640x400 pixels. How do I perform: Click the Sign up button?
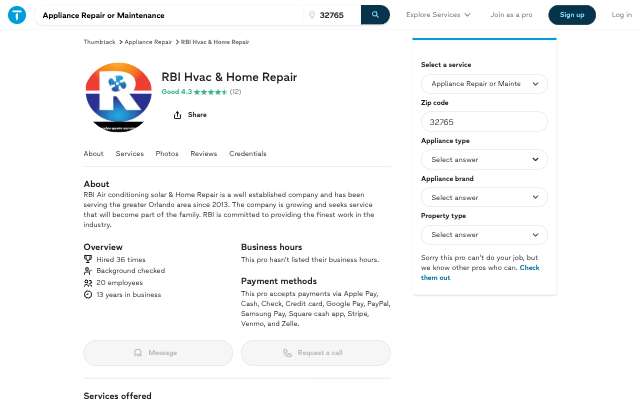572,15
